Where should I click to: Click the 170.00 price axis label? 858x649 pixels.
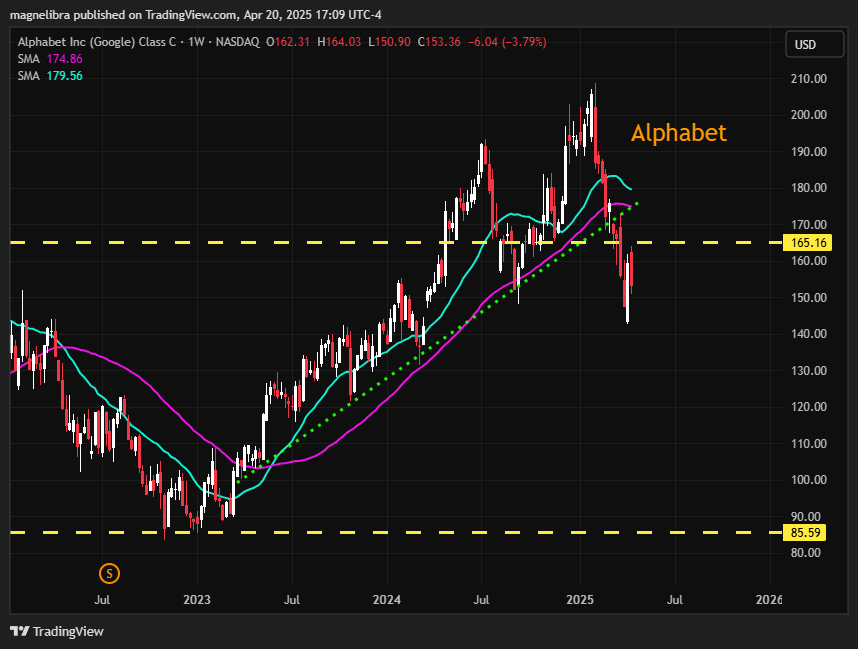[809, 224]
